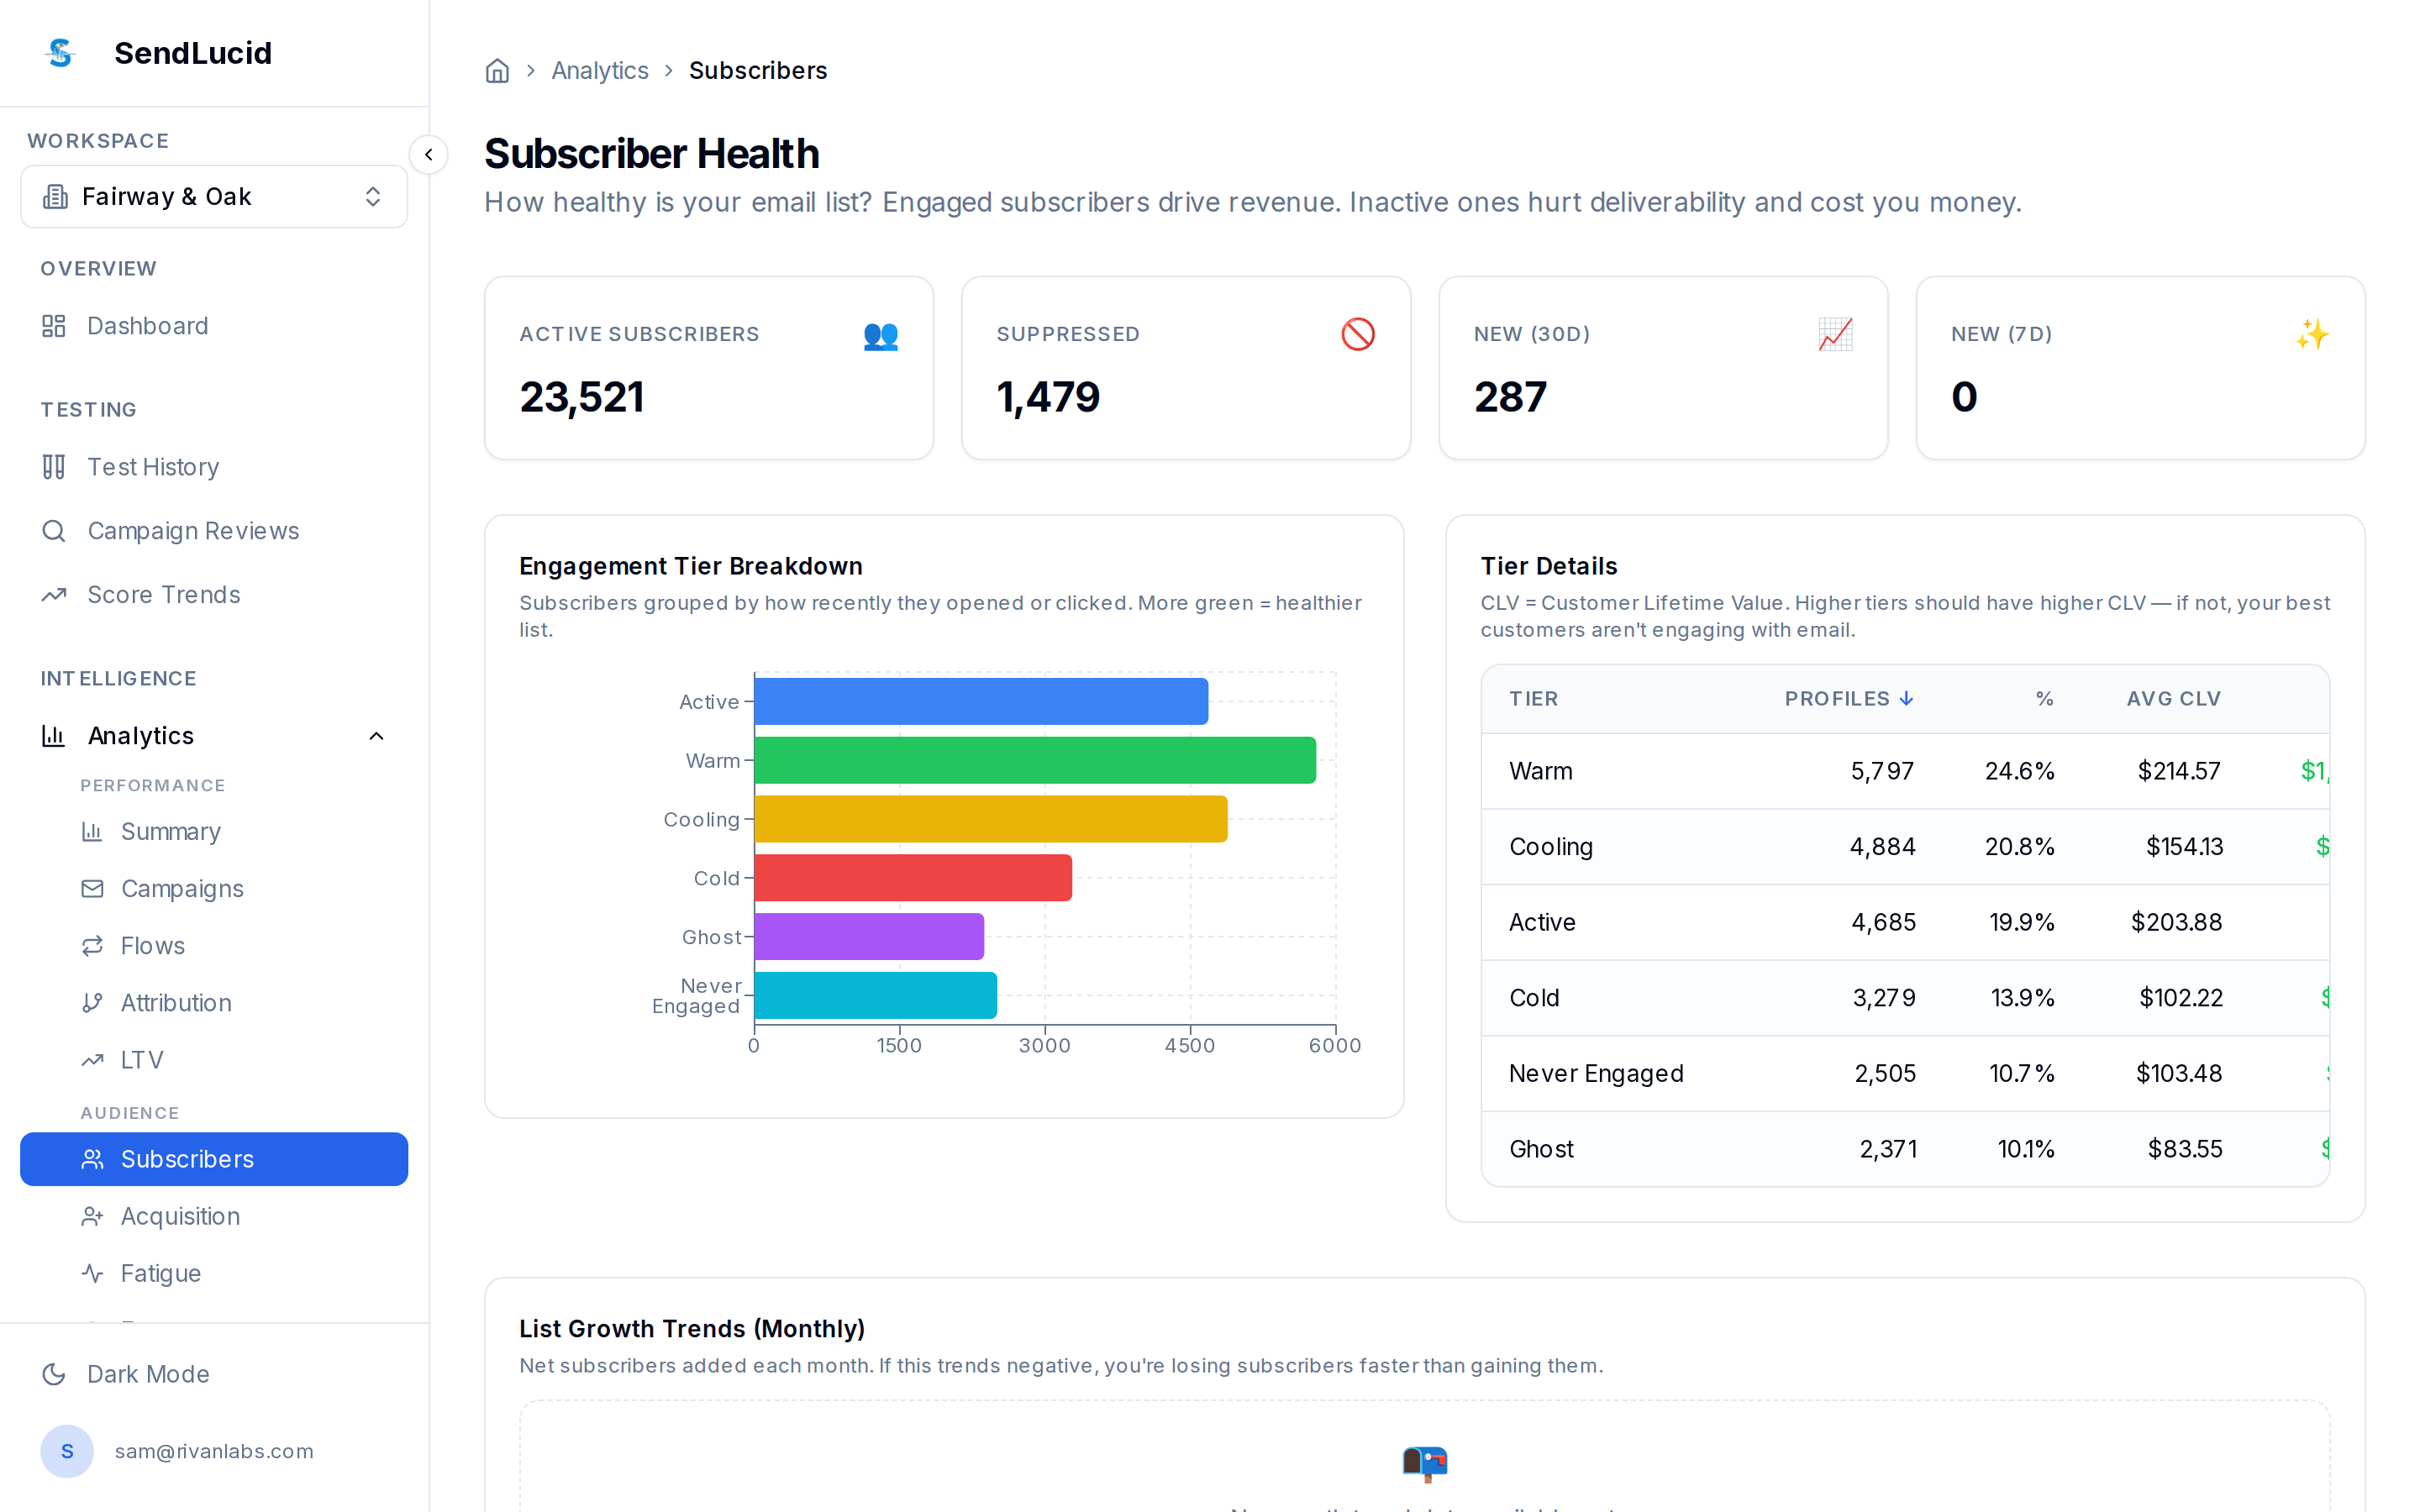Click Never Engaged profiles value 2,505
The width and height of the screenshot is (2420, 1512).
tap(1885, 1073)
